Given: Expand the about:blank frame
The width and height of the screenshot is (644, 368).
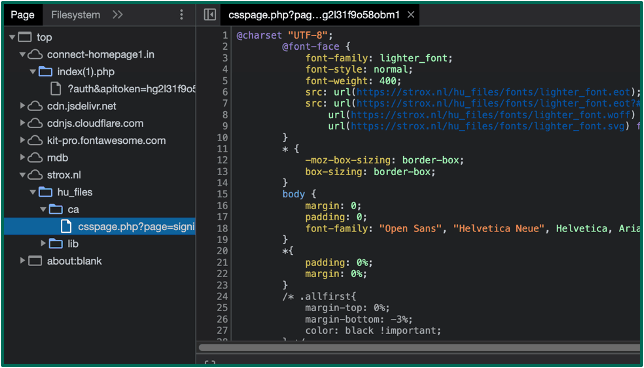Looking at the screenshot, I should point(23,261).
